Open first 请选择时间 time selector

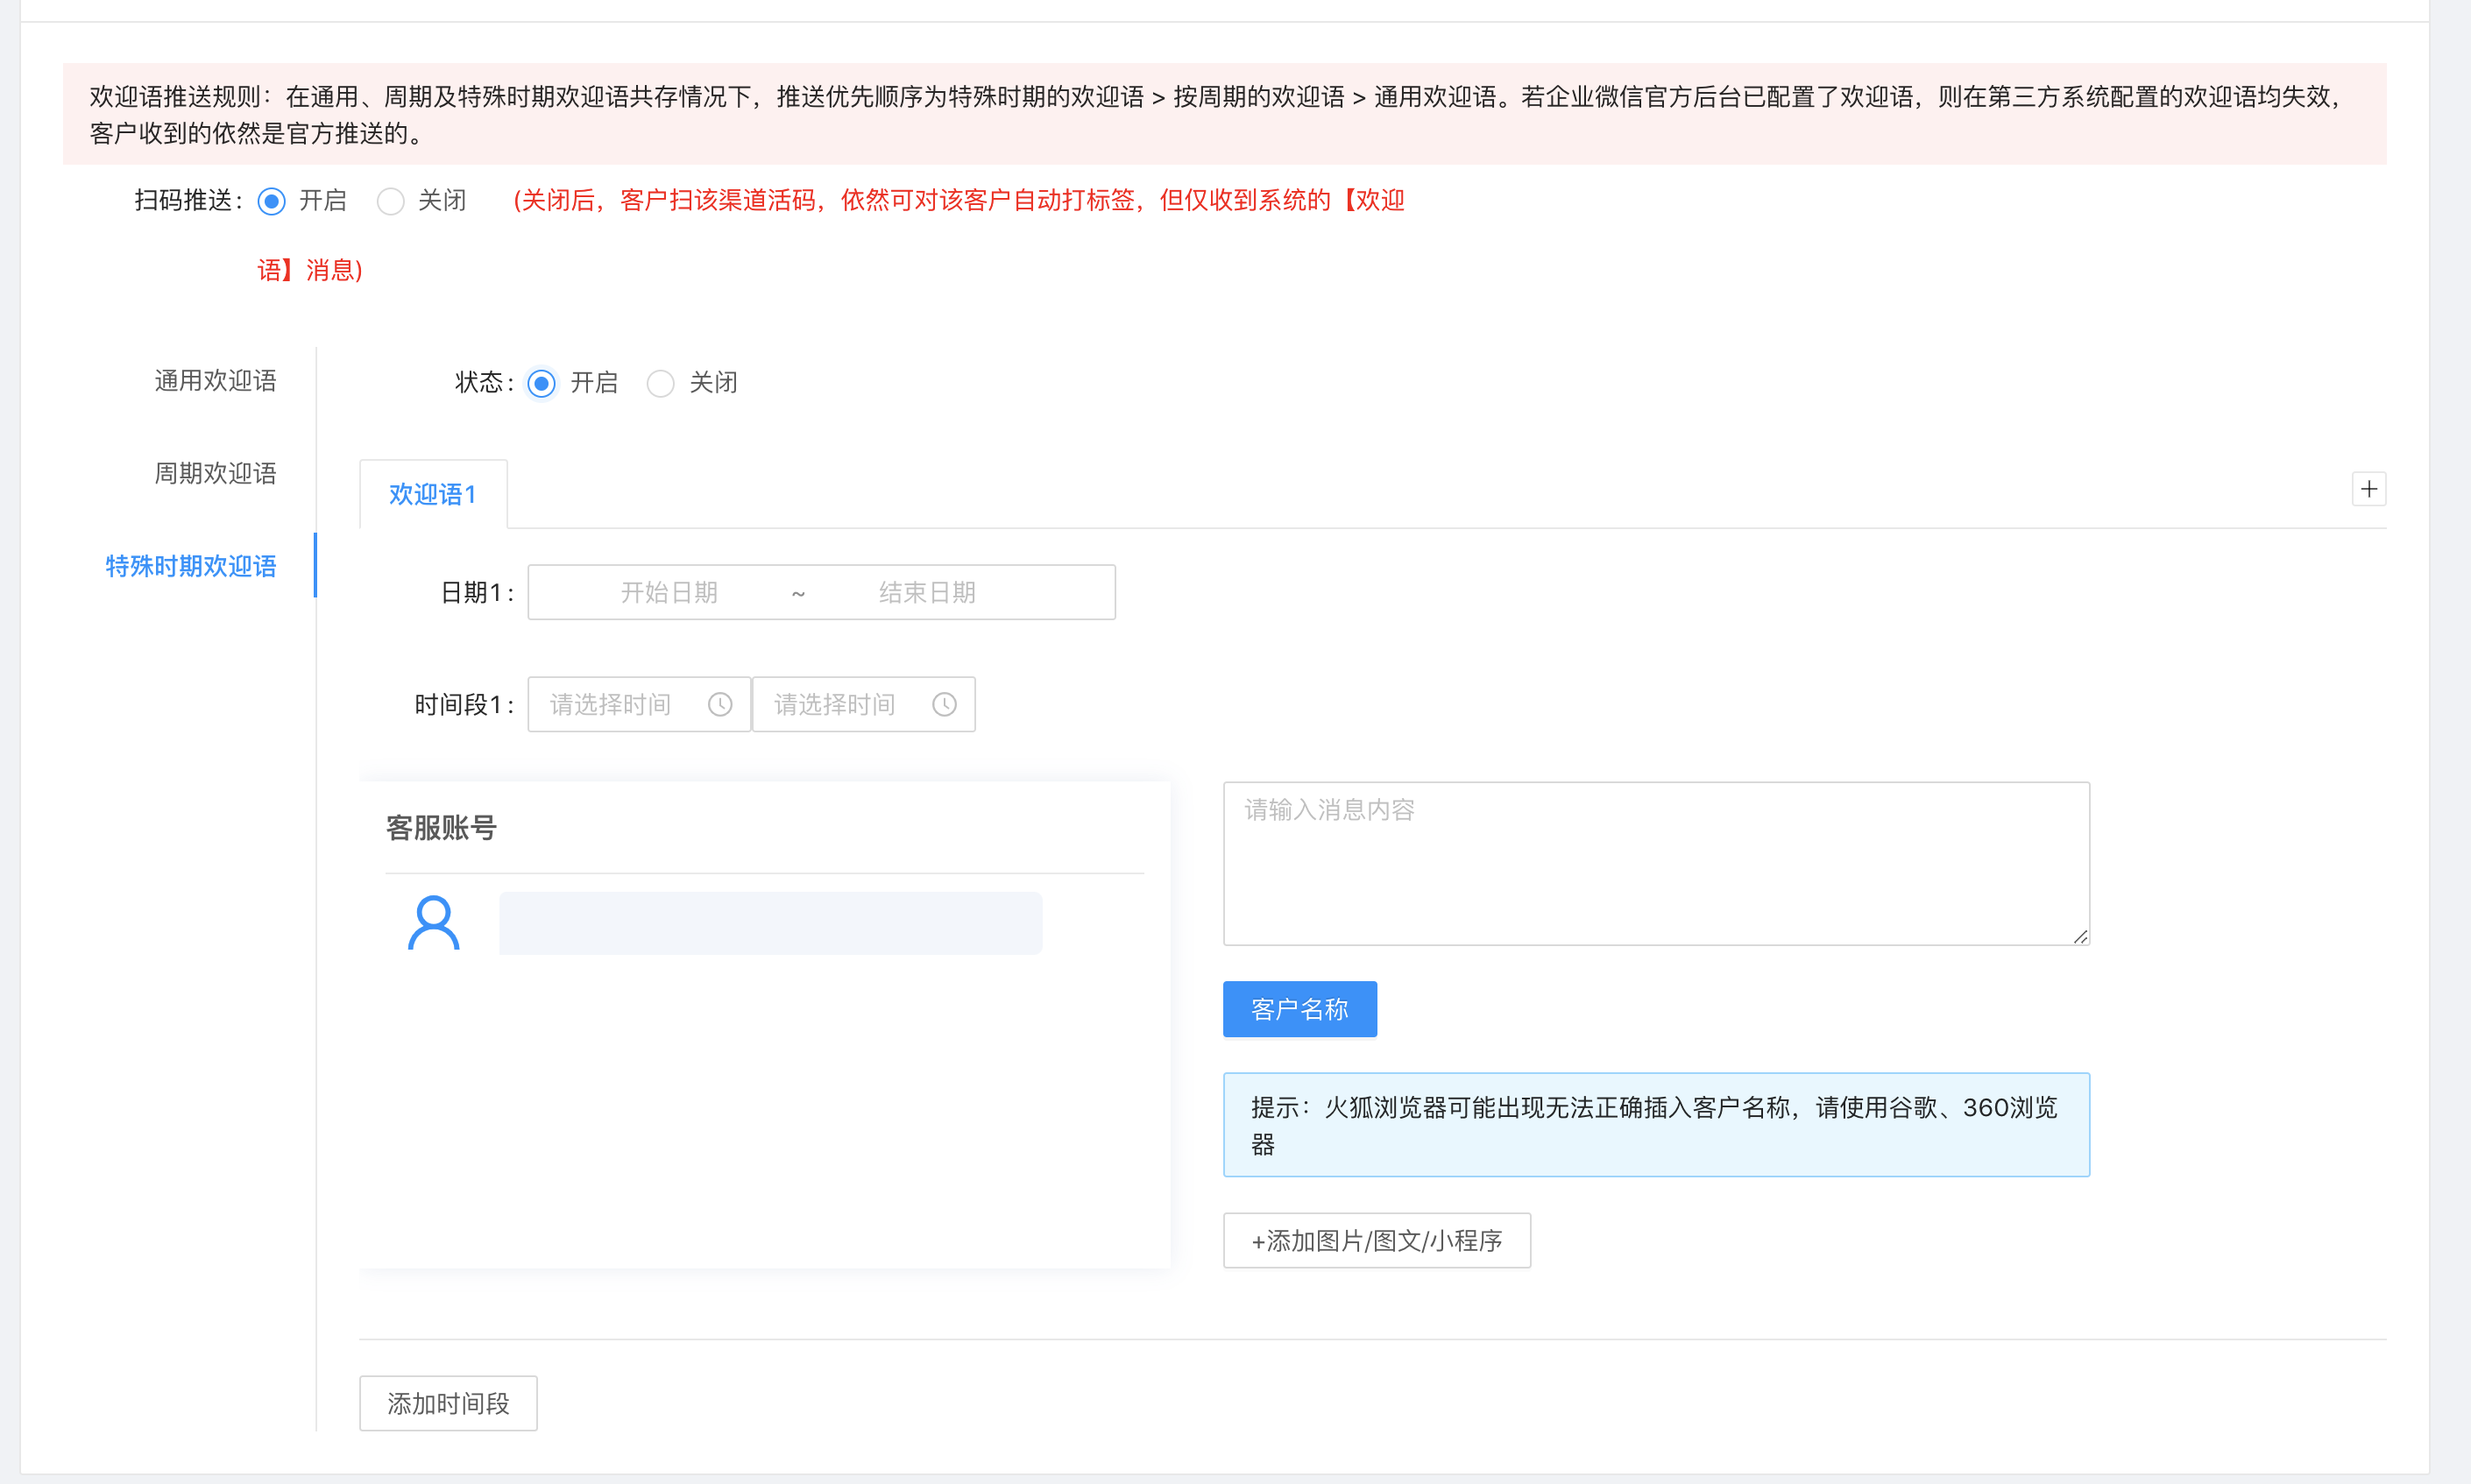click(x=611, y=705)
